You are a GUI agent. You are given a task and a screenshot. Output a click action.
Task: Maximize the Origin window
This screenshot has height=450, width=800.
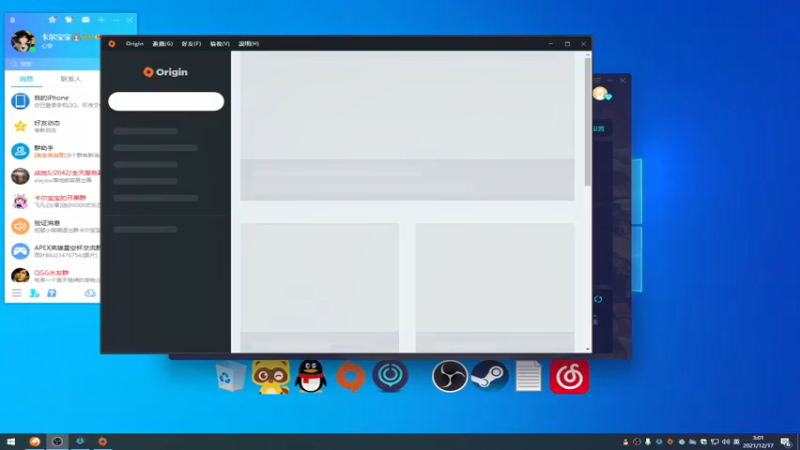pos(567,44)
